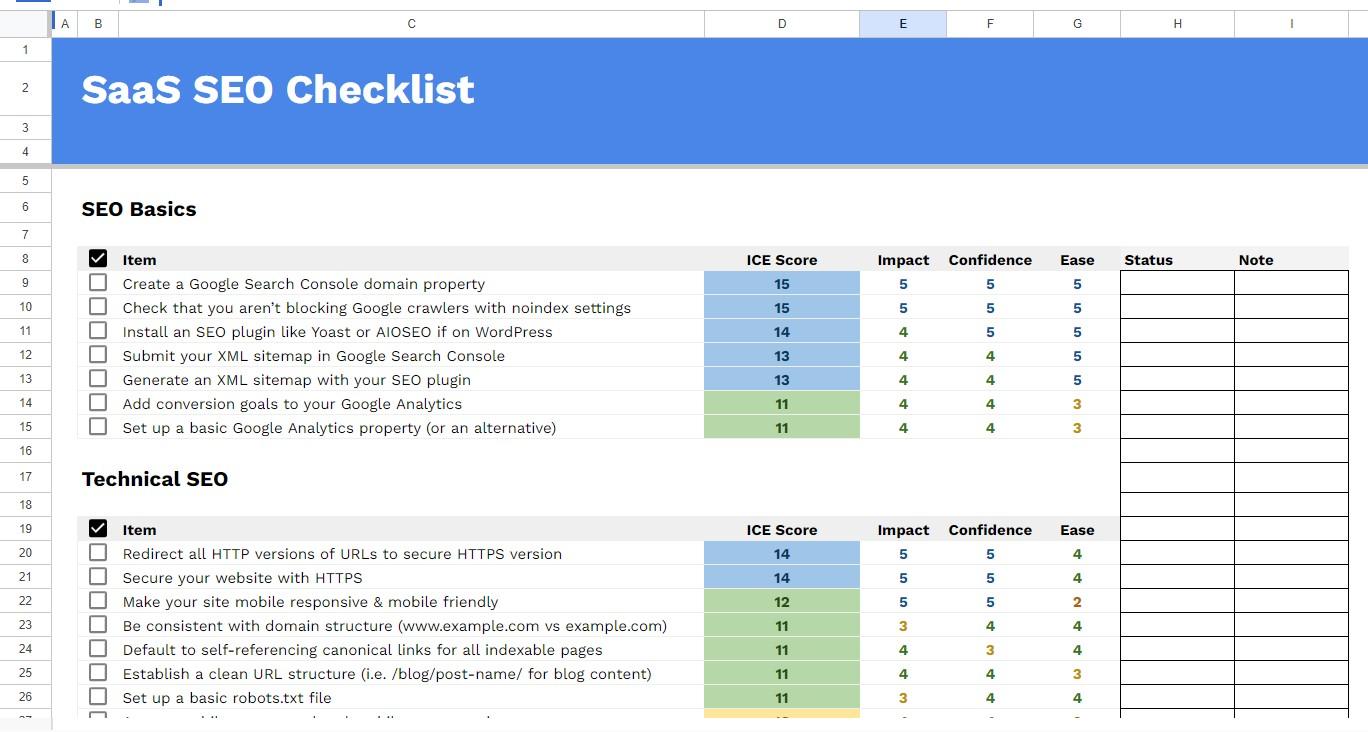The height and width of the screenshot is (732, 1368).
Task: Check the box for Create a Google Search Console domain property
Action: [x=98, y=283]
